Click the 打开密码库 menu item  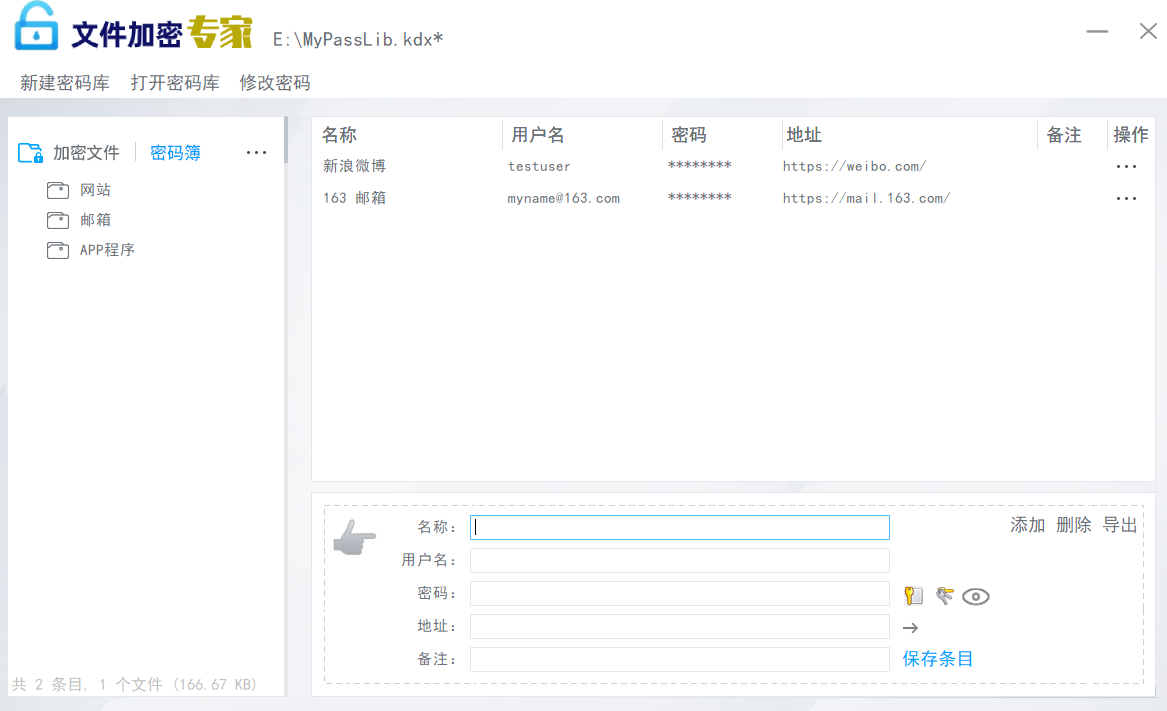pos(175,83)
